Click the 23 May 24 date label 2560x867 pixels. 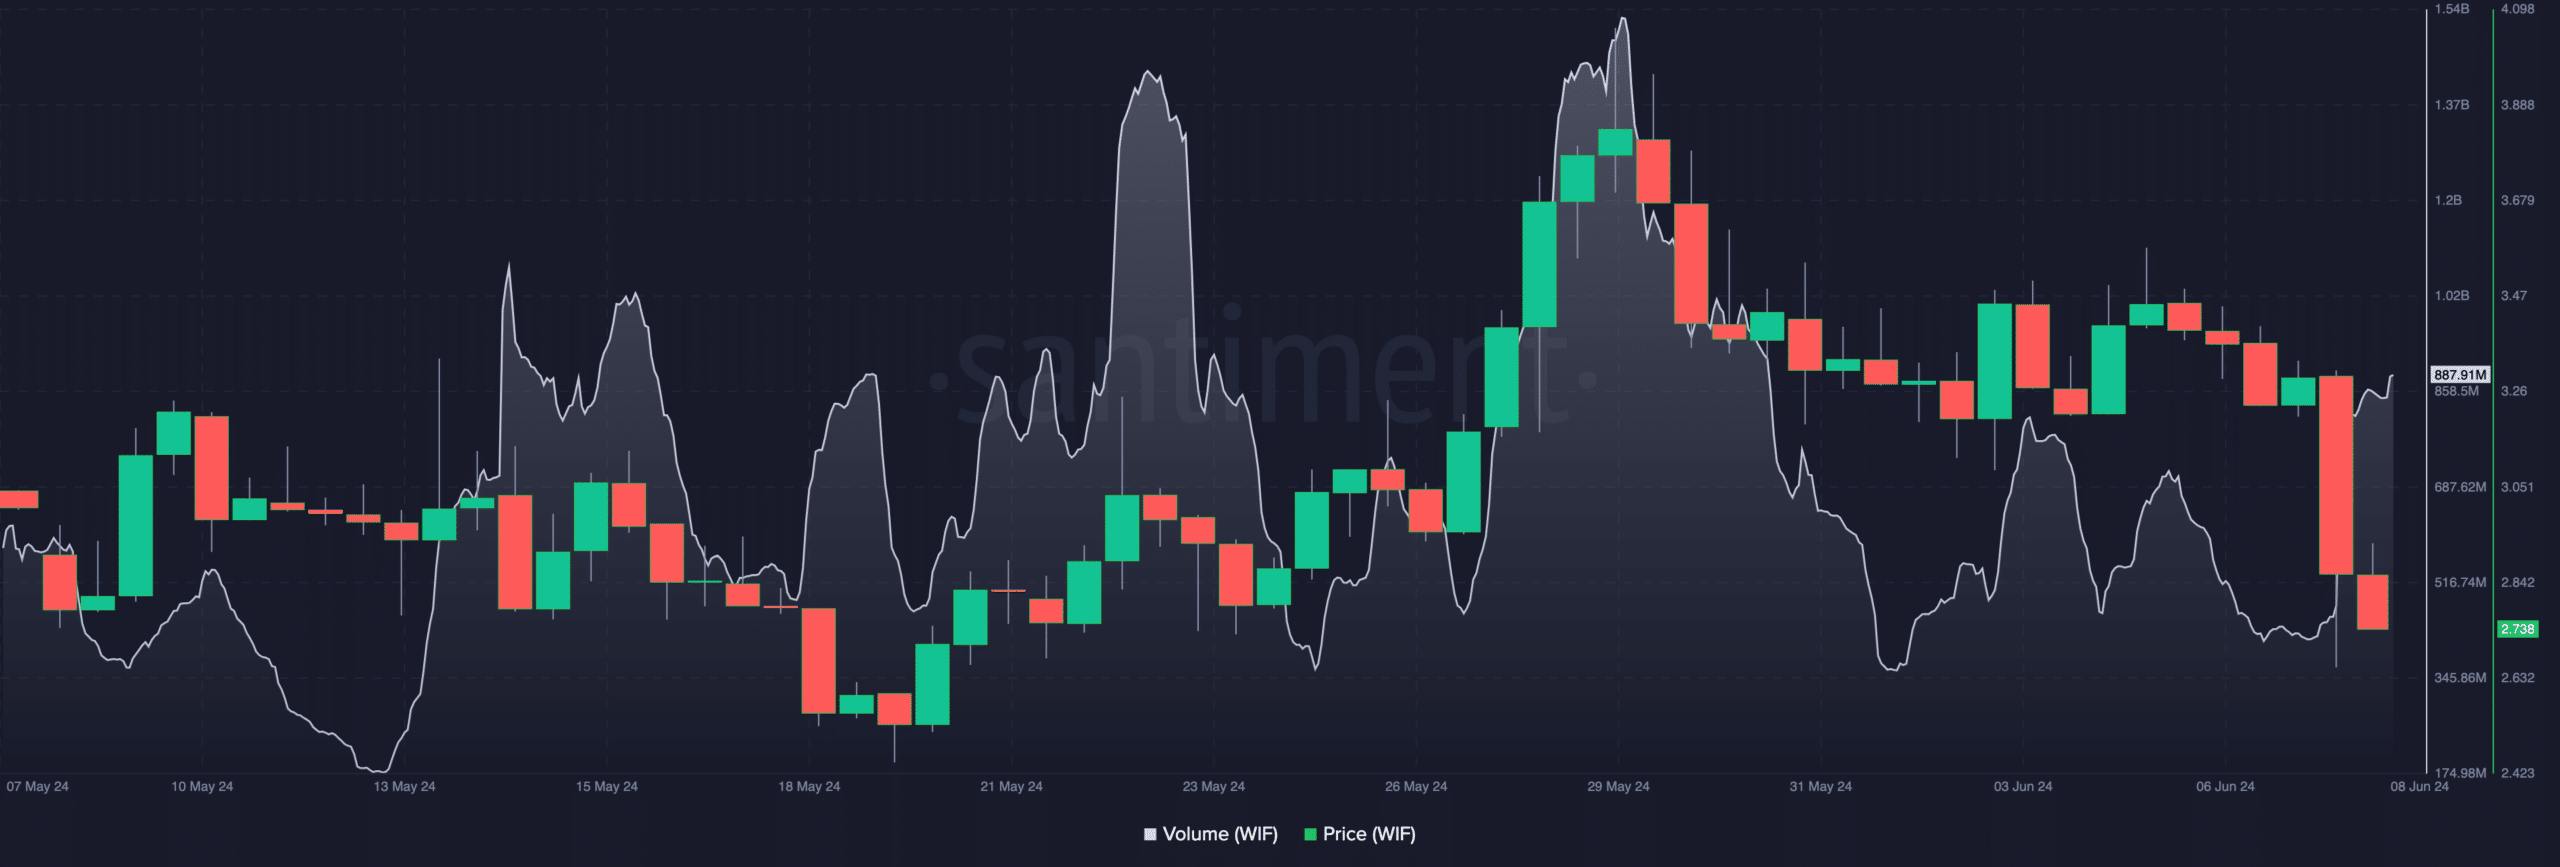[x=1213, y=786]
